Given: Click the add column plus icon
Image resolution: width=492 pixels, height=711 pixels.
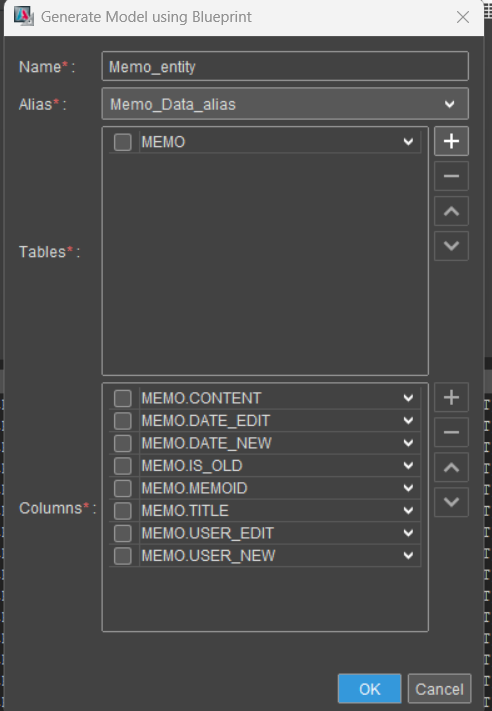Looking at the screenshot, I should point(451,398).
